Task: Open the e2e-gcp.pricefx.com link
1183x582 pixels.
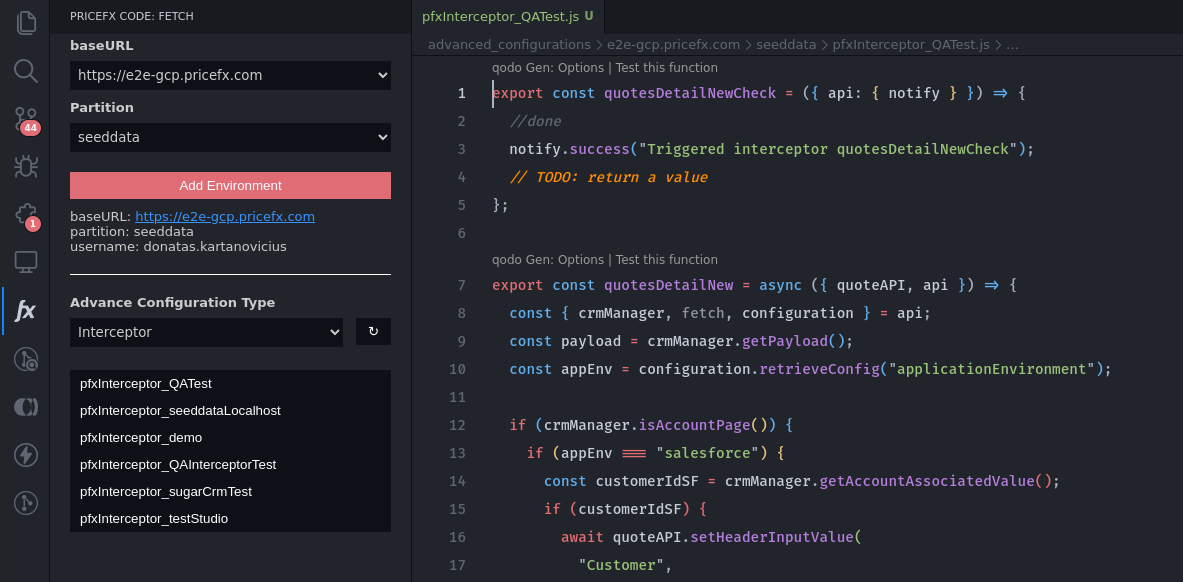Action: click(225, 216)
